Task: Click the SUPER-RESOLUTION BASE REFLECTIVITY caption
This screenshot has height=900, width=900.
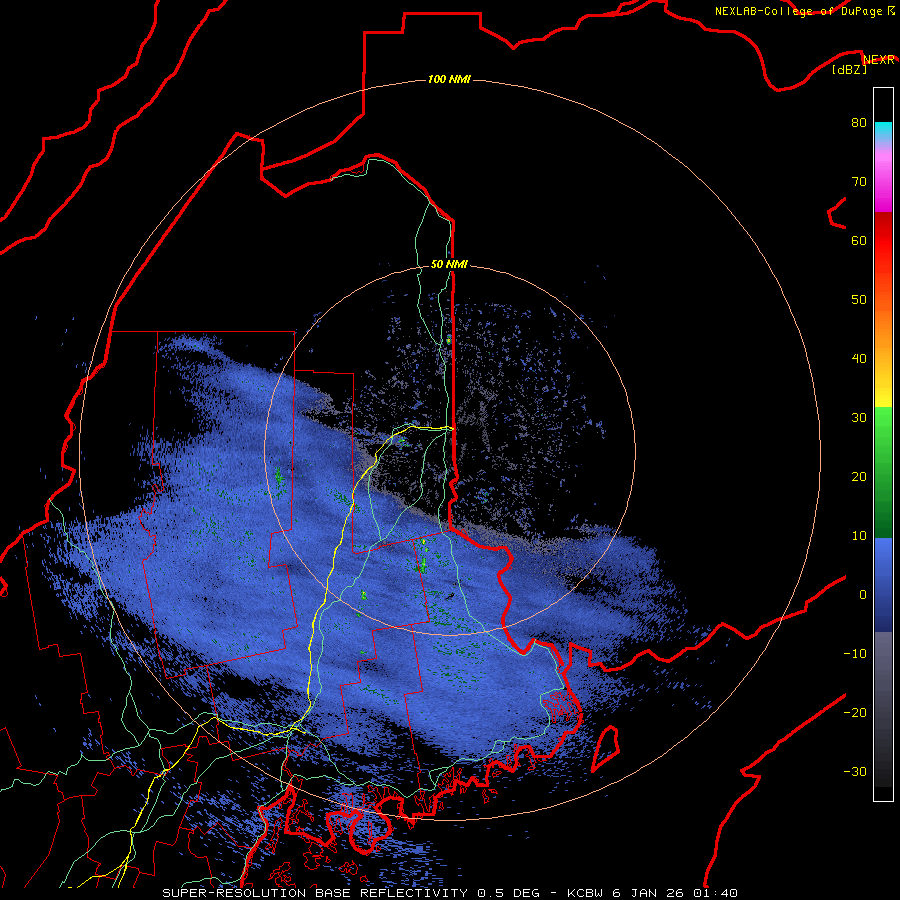Action: click(315, 893)
